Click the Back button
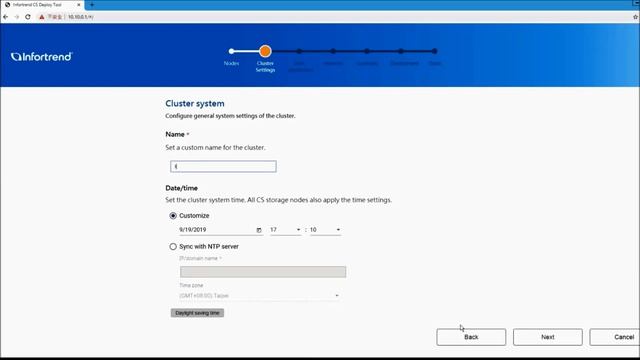640x360 pixels. coord(471,337)
